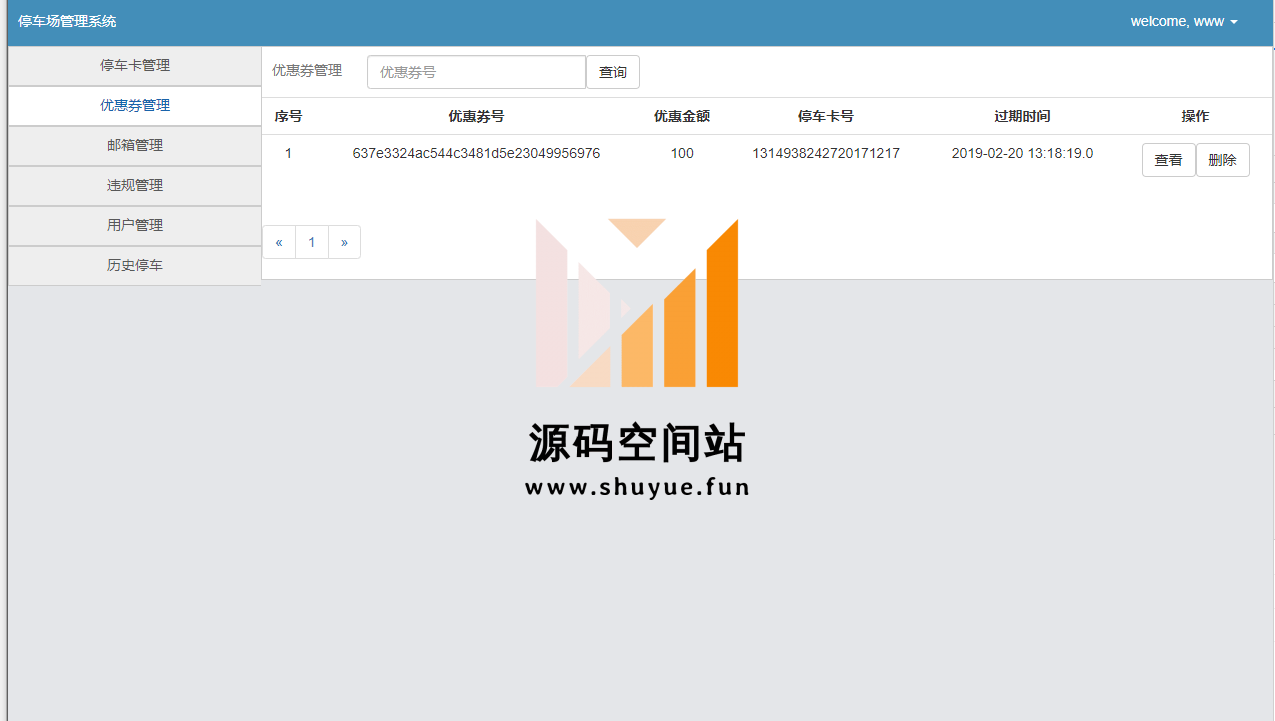The image size is (1275, 721).
Task: Click the 优惠券管理 label beside the search box
Action: 307,71
